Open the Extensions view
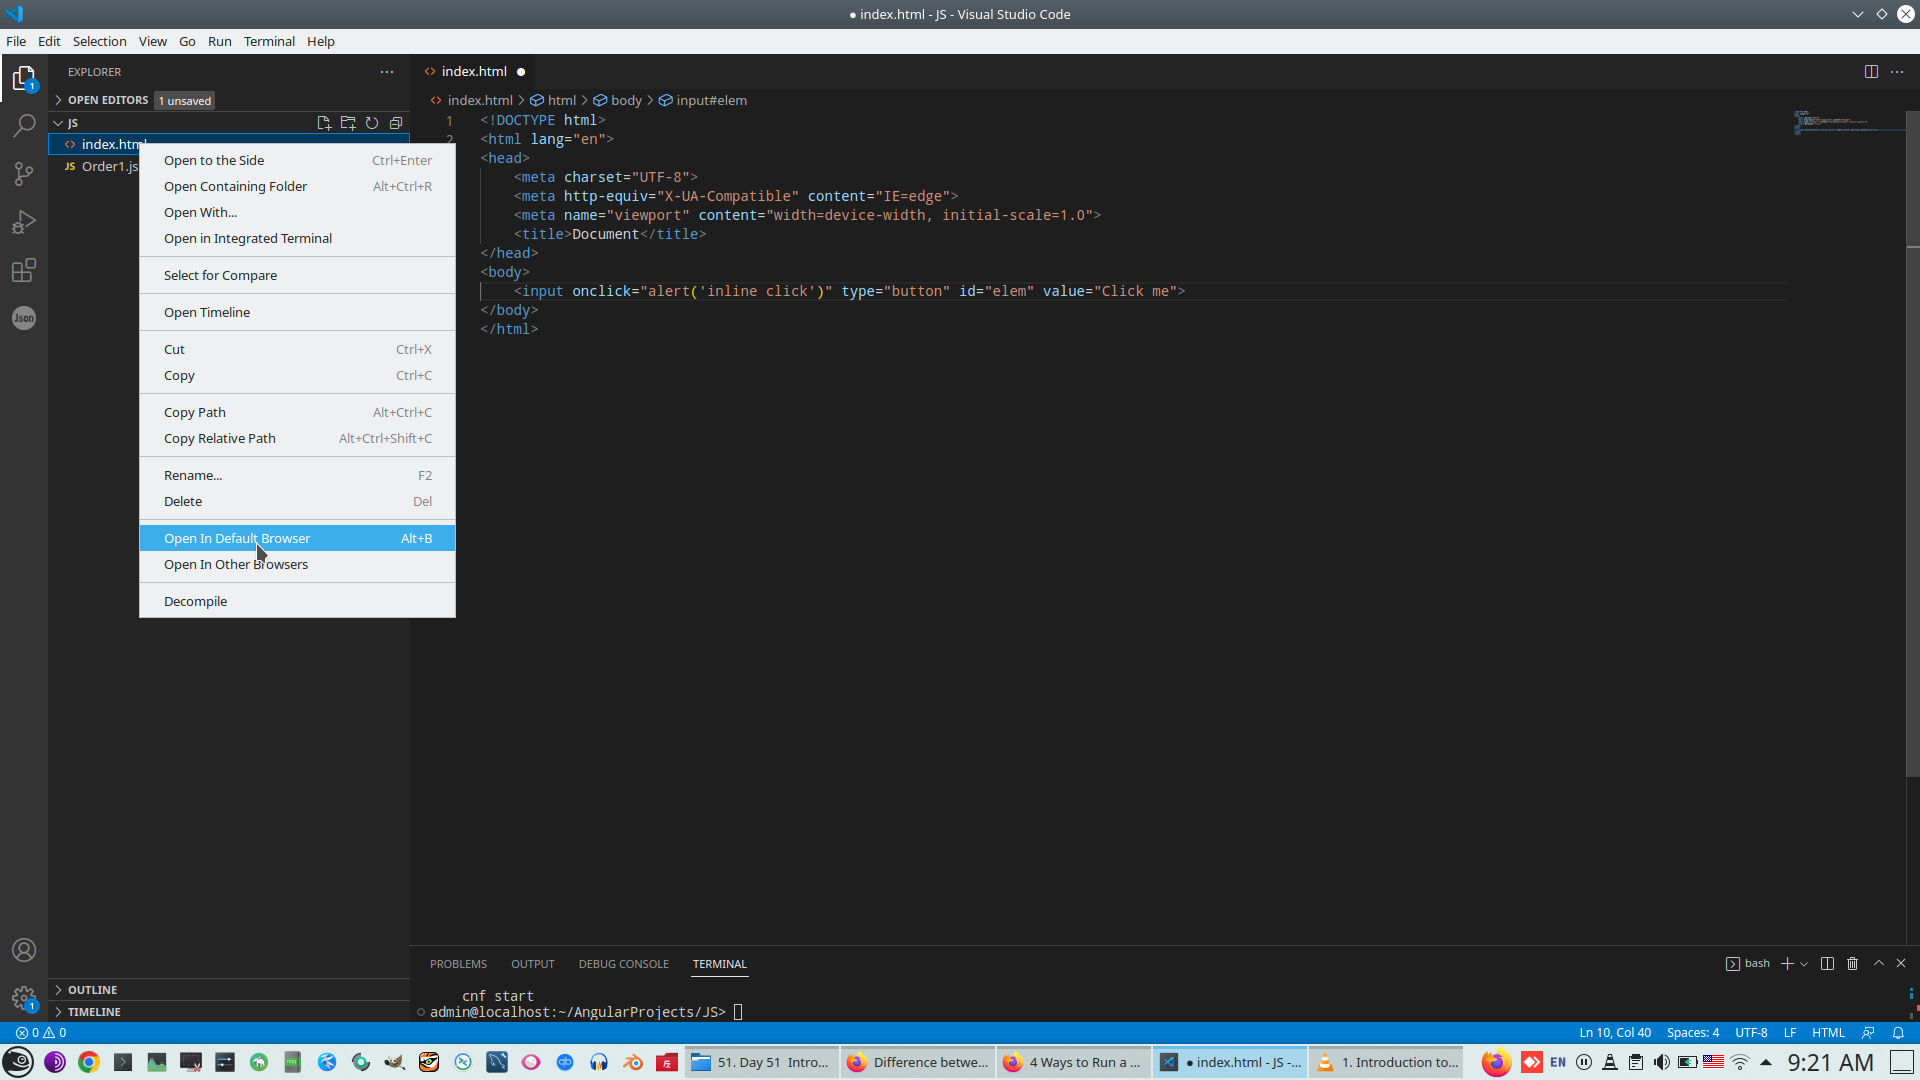Viewport: 1920px width, 1080px height. click(x=24, y=270)
